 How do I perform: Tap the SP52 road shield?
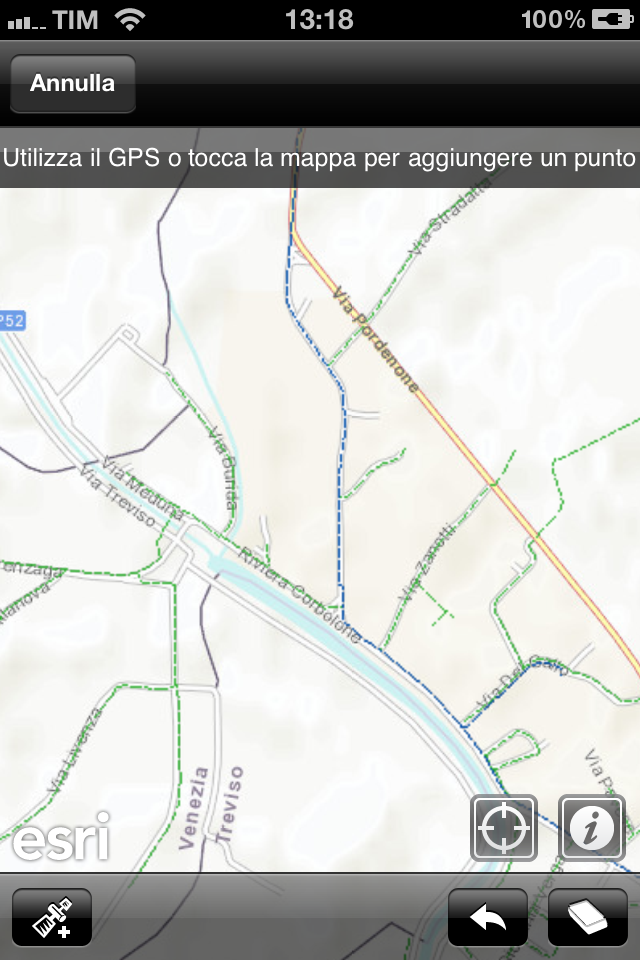click(x=12, y=320)
